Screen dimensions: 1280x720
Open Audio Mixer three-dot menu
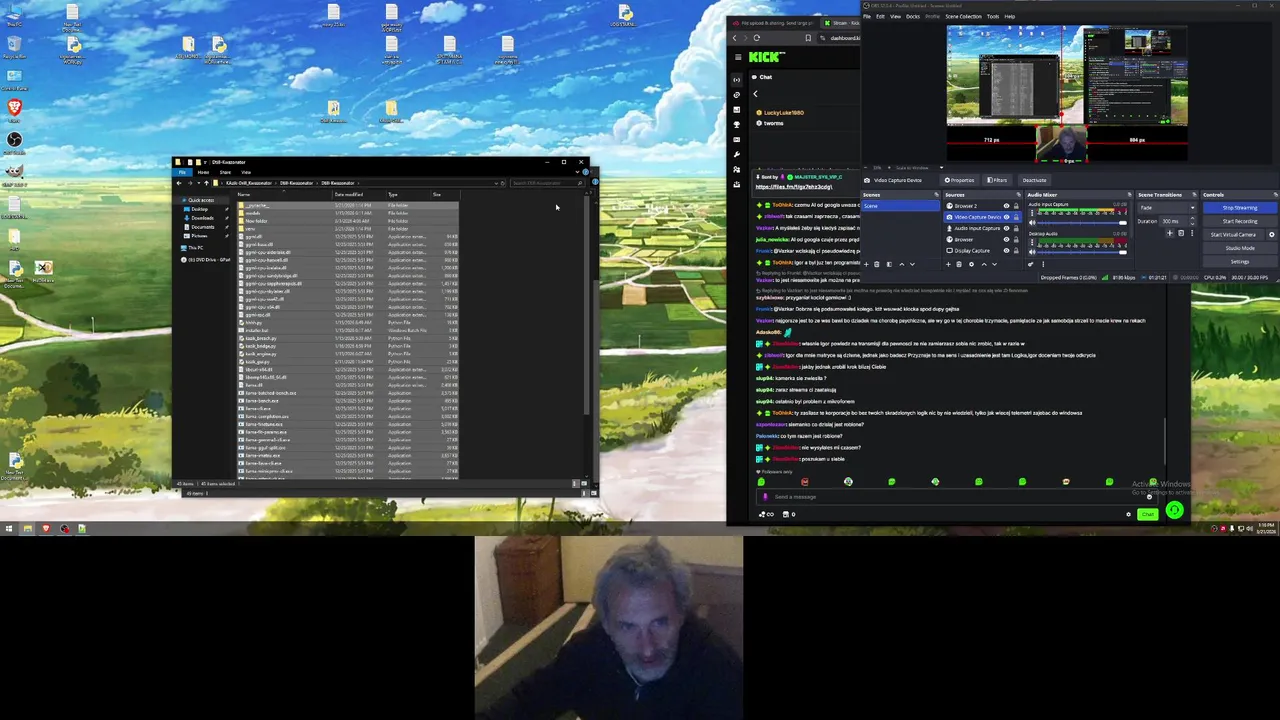click(x=1043, y=264)
